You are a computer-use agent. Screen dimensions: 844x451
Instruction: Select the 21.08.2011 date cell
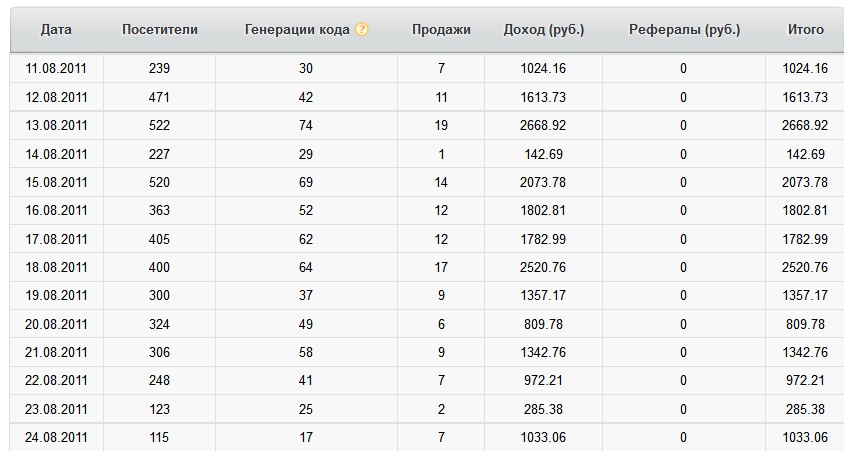coord(57,353)
